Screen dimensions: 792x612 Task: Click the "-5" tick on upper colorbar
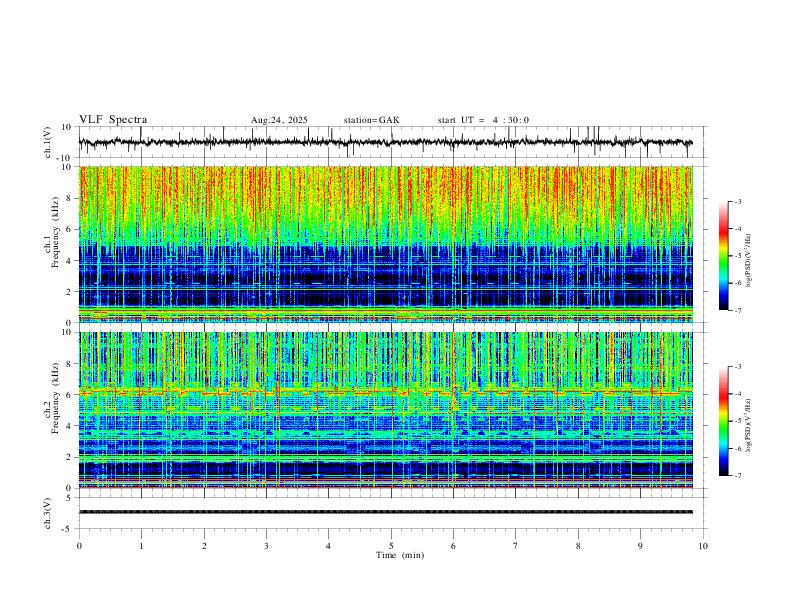point(738,256)
